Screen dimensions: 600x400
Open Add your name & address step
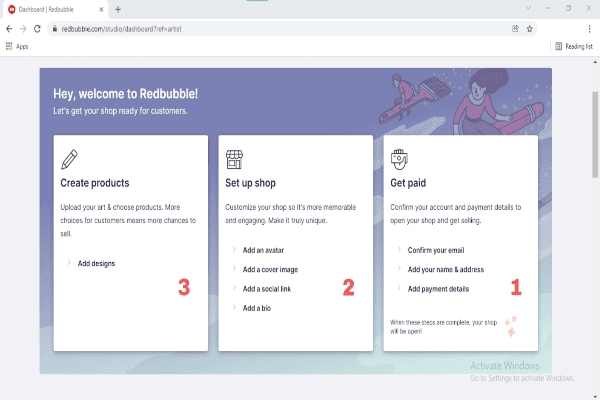[446, 269]
